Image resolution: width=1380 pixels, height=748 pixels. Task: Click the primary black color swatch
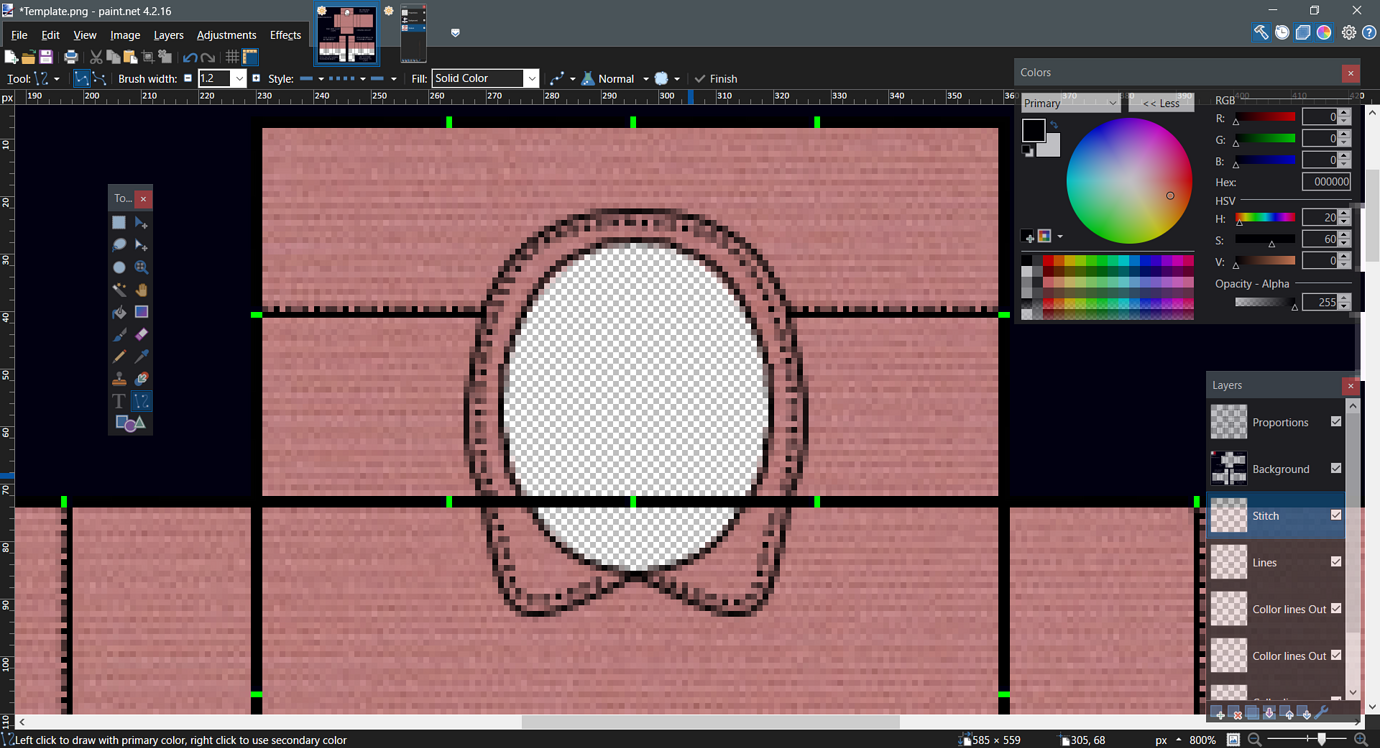pos(1033,130)
